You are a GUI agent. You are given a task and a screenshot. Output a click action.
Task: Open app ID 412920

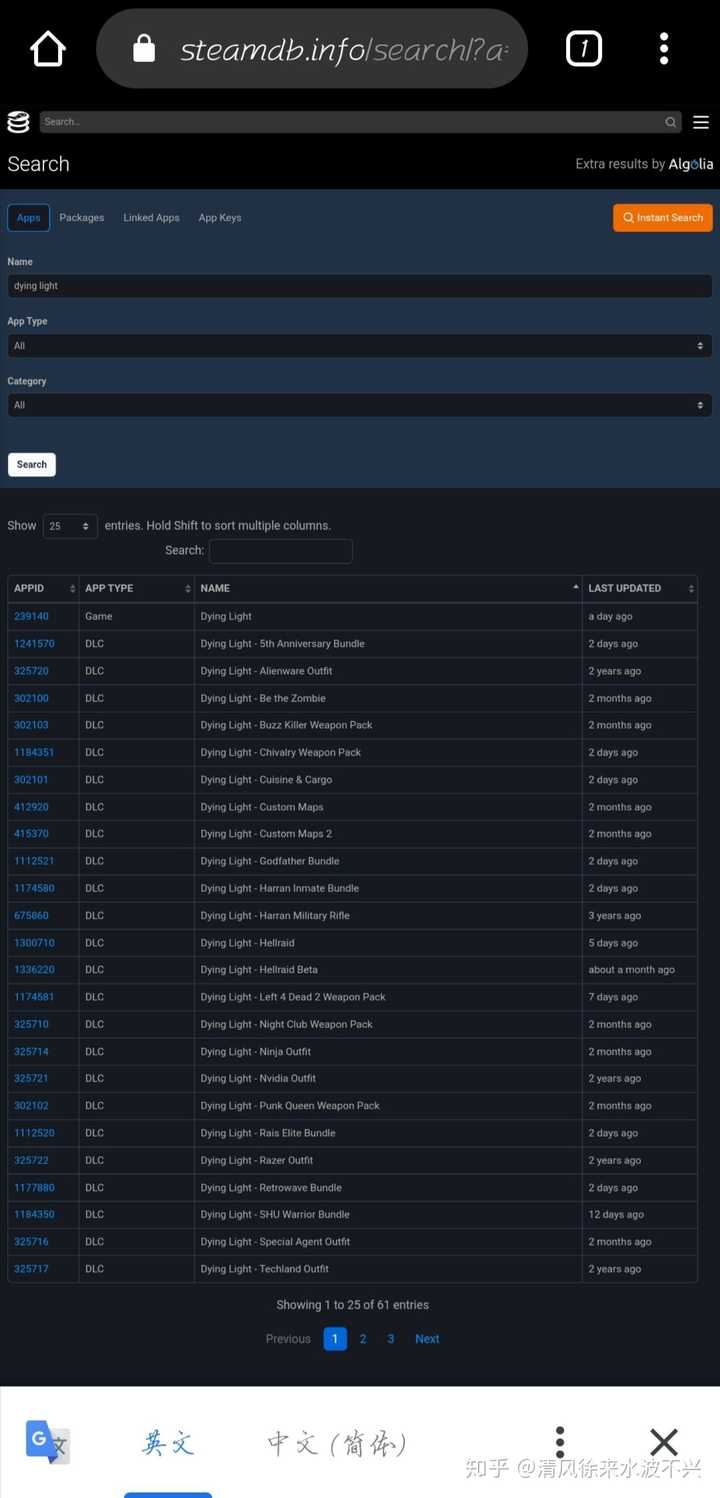pyautogui.click(x=32, y=807)
